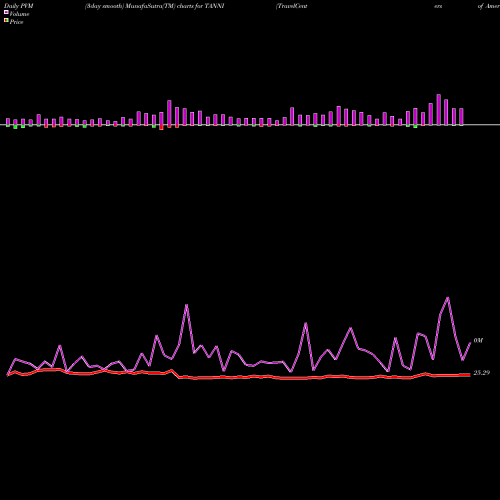
Task: Click the '25.29' price value label
Action: click(x=482, y=373)
